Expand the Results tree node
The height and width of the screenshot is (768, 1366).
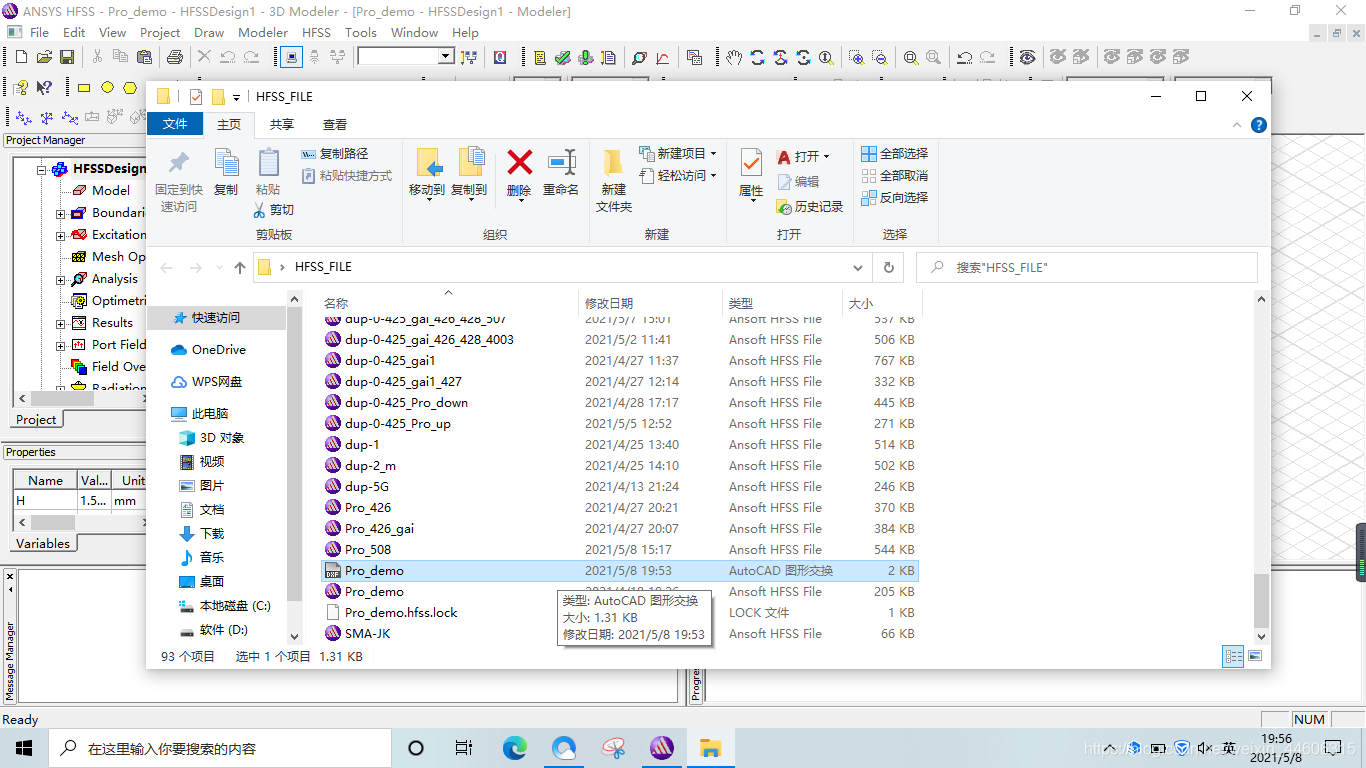[x=61, y=323]
